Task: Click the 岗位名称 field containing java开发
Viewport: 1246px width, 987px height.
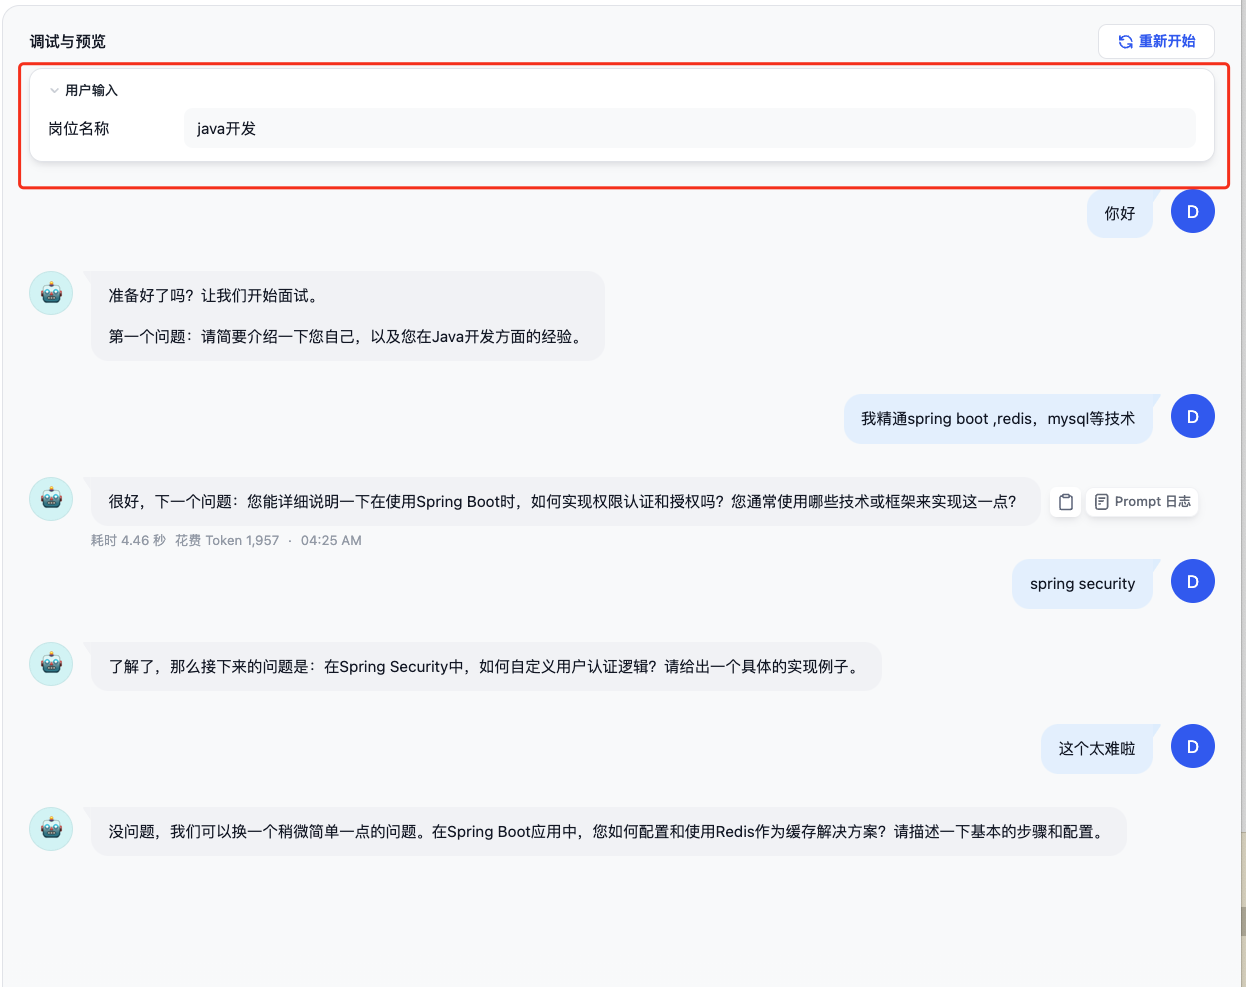Action: 689,128
